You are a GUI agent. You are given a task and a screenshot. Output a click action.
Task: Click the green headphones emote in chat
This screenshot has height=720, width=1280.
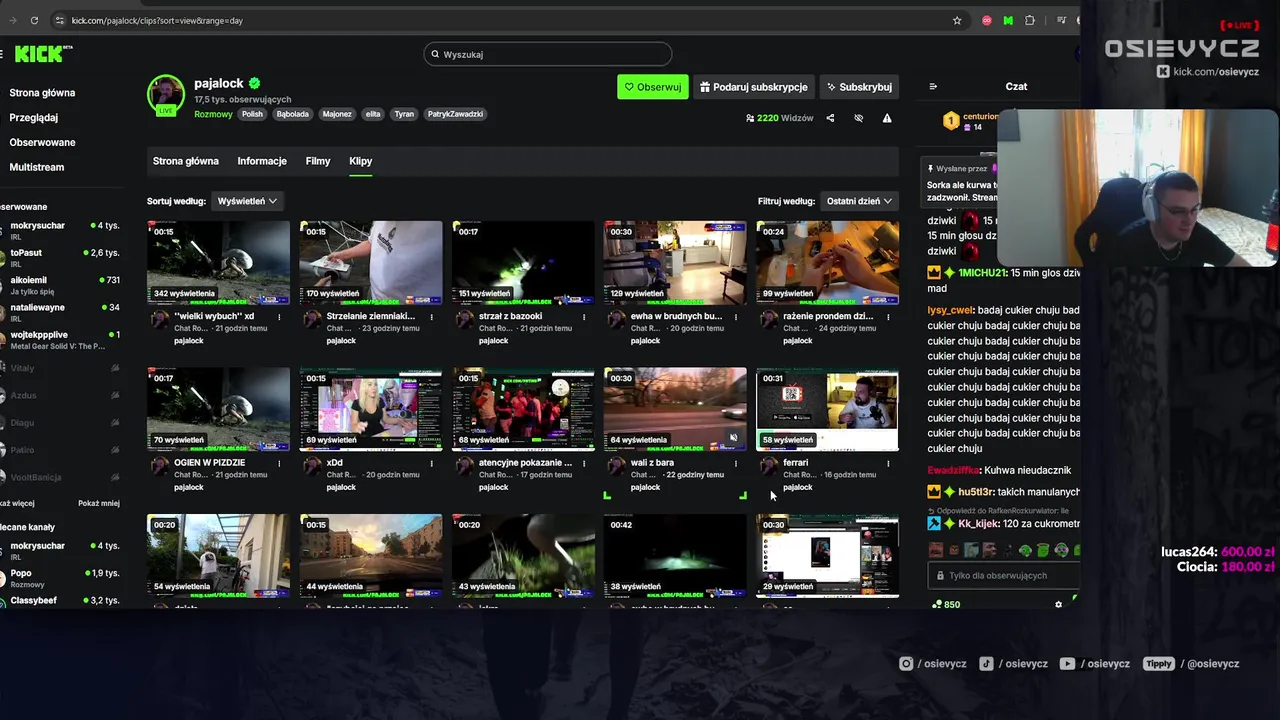coord(1062,550)
